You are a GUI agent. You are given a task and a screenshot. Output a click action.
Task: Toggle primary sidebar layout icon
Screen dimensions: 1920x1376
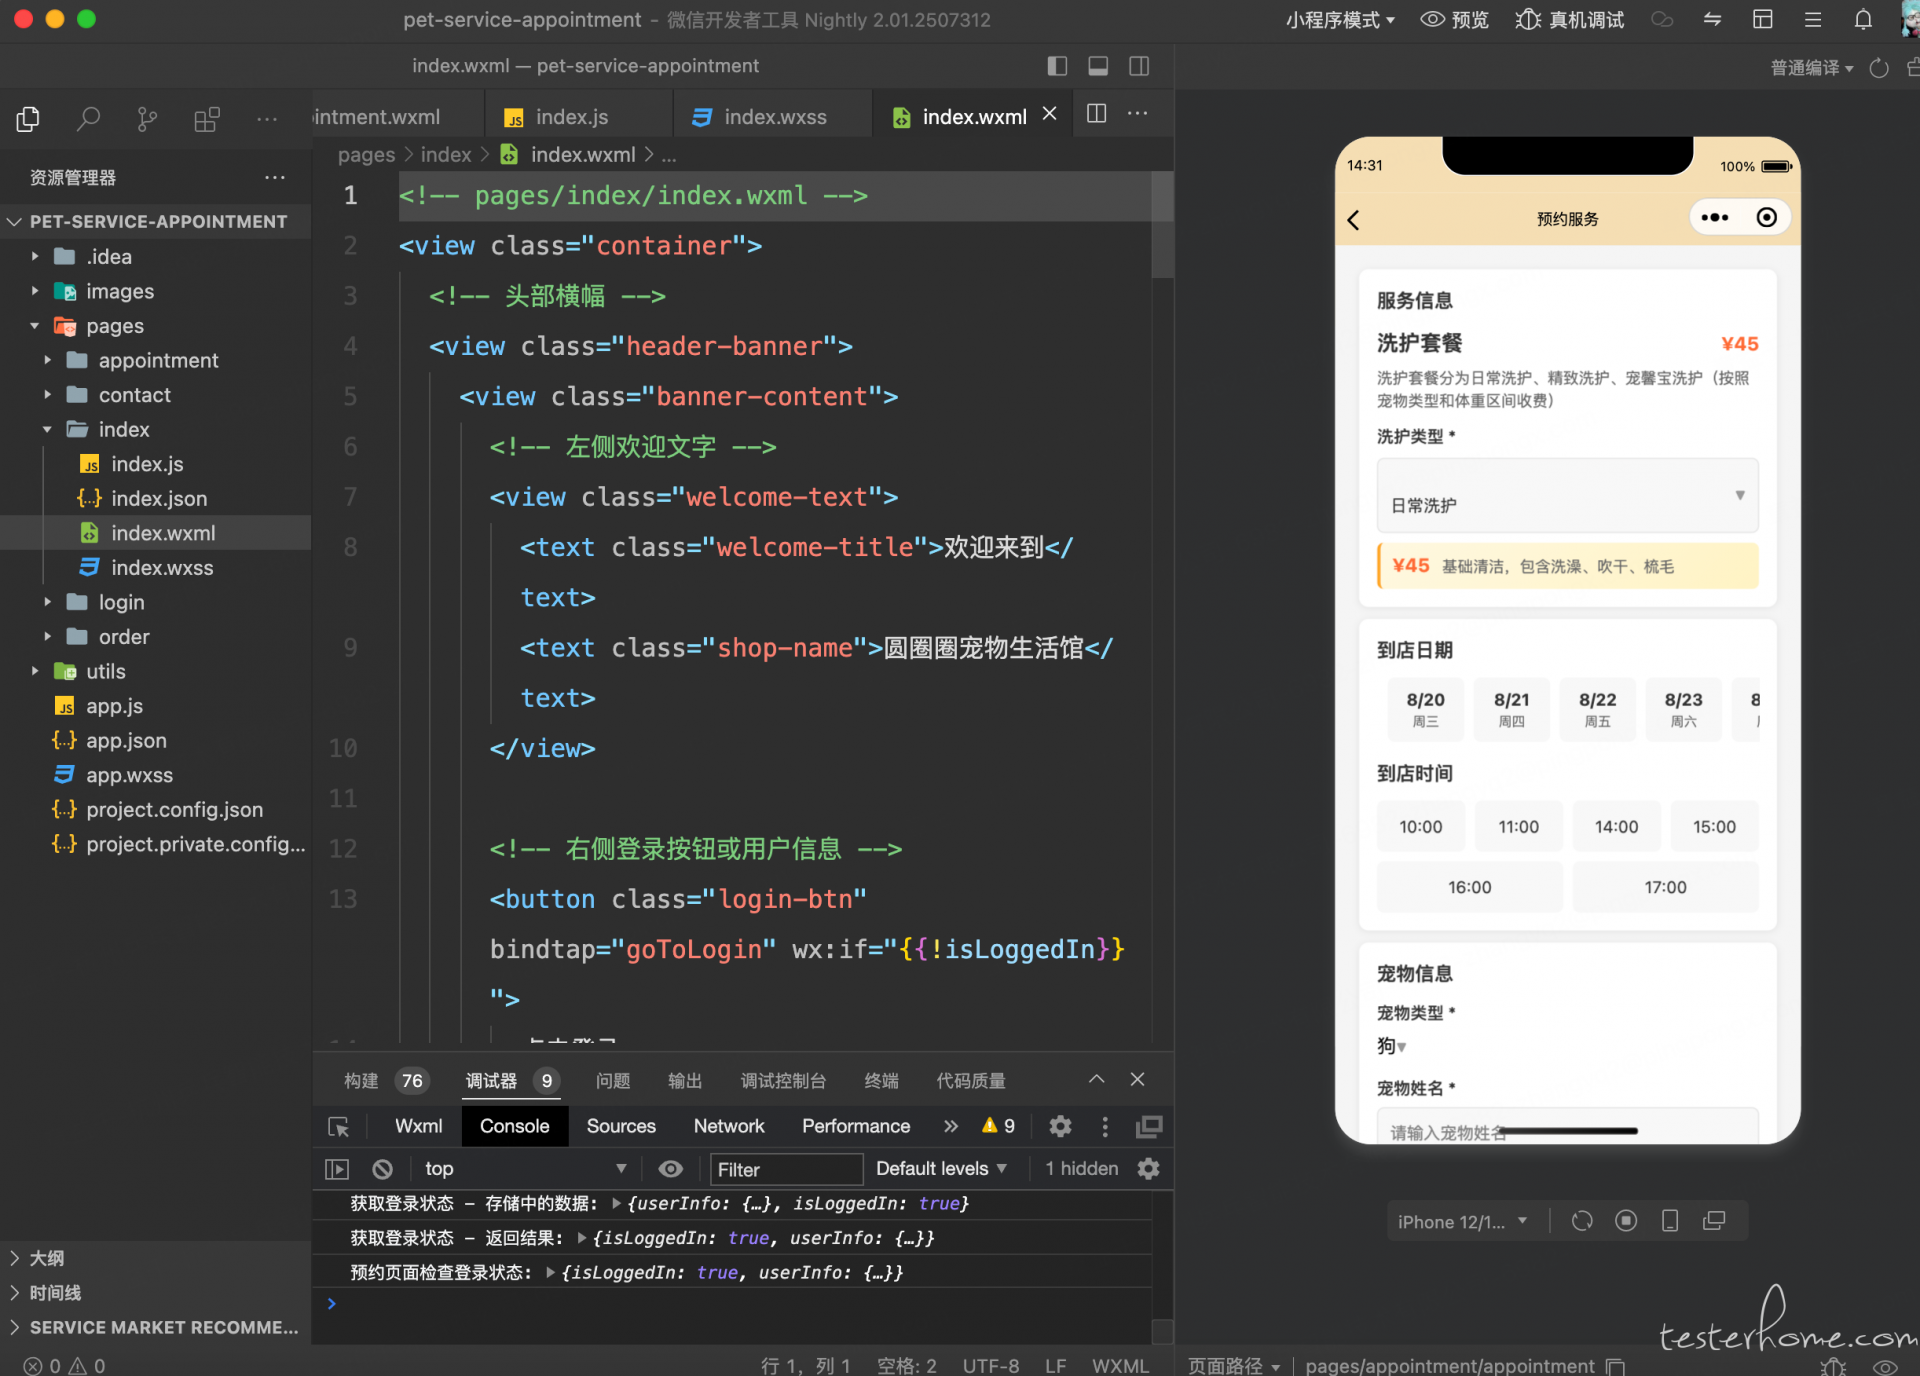point(1057,66)
